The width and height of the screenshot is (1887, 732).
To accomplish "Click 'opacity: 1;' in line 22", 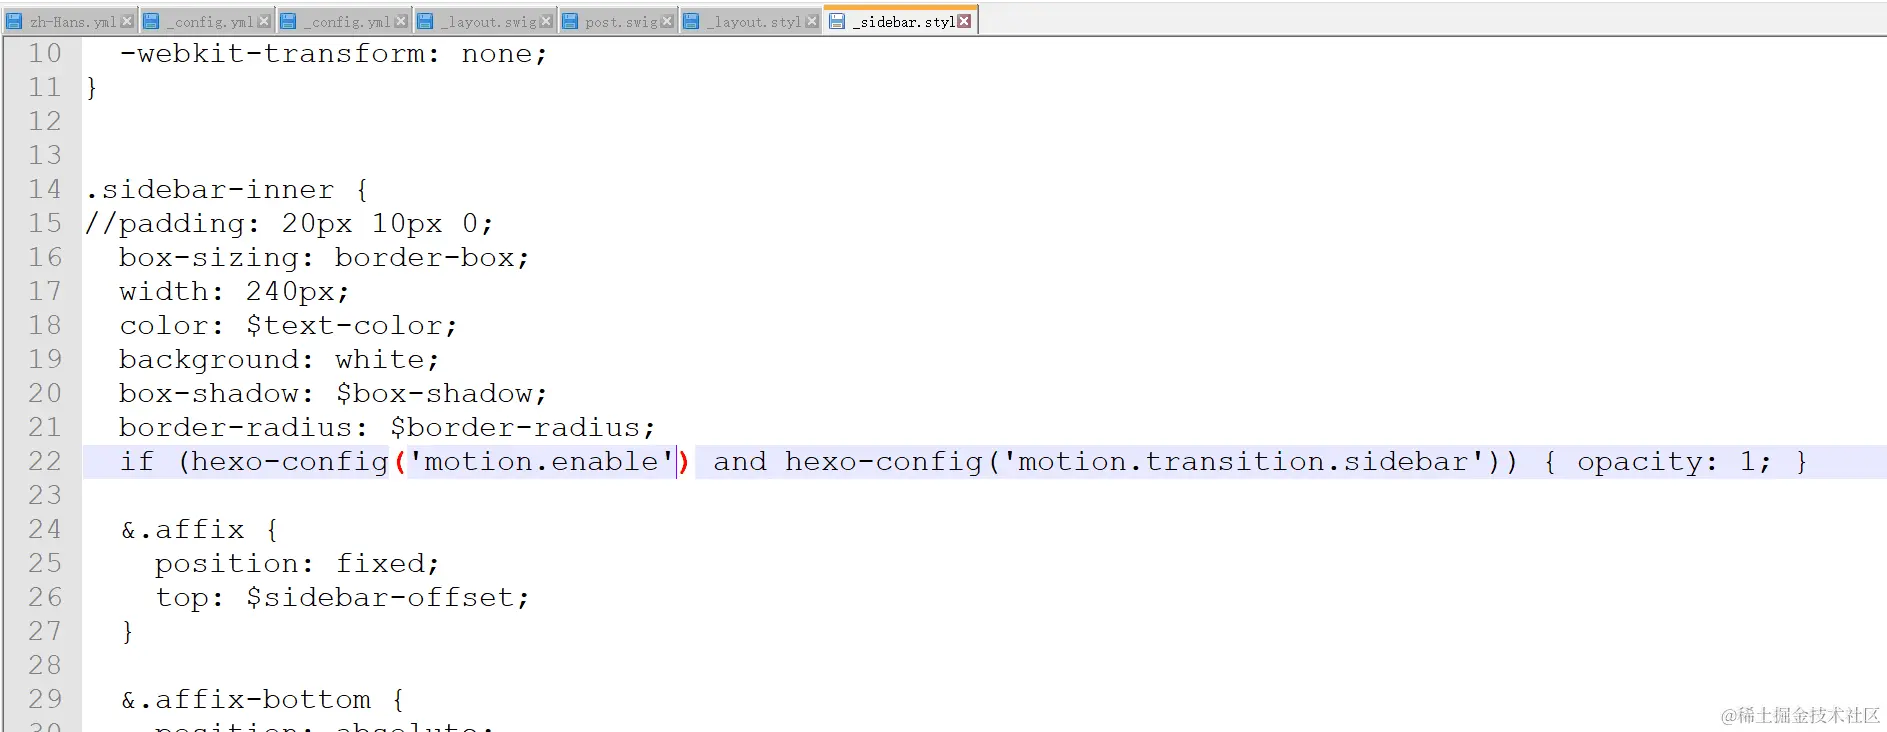I will pyautogui.click(x=1674, y=461).
